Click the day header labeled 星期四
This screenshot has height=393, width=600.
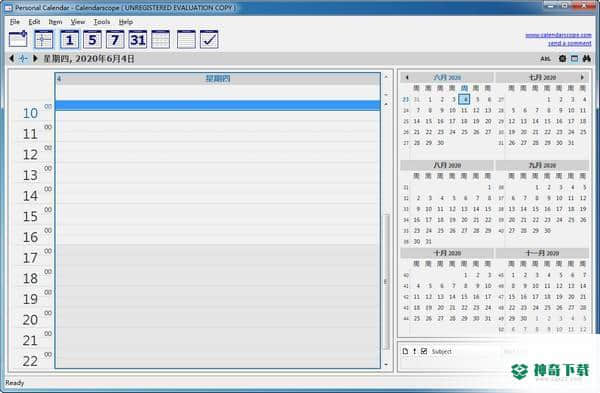coord(218,79)
